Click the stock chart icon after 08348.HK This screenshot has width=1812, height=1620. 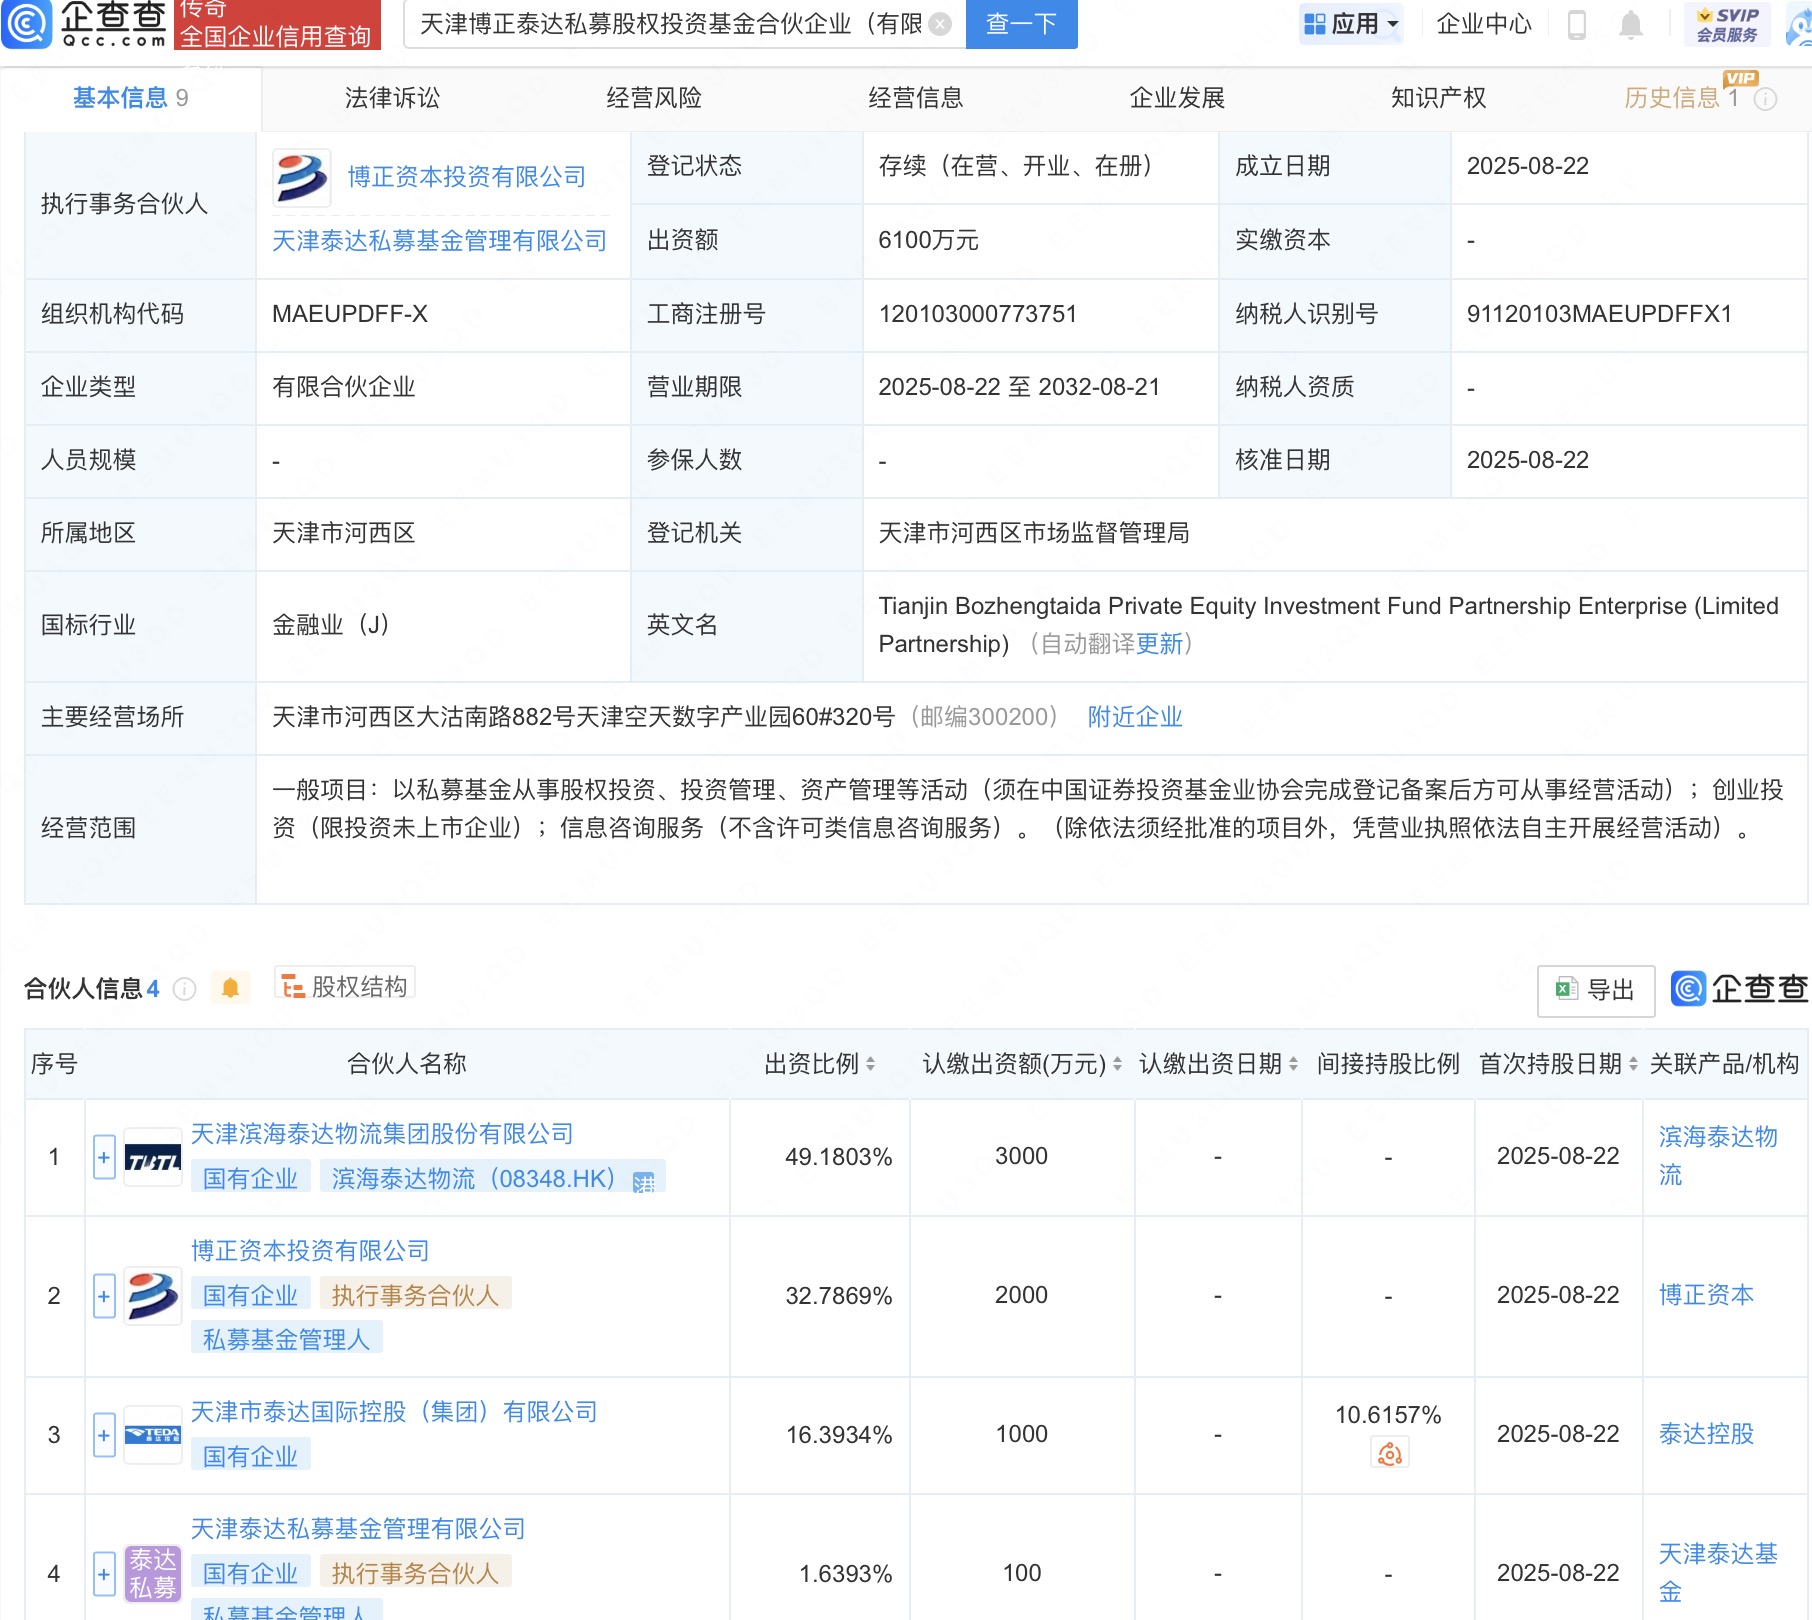coord(644,1183)
